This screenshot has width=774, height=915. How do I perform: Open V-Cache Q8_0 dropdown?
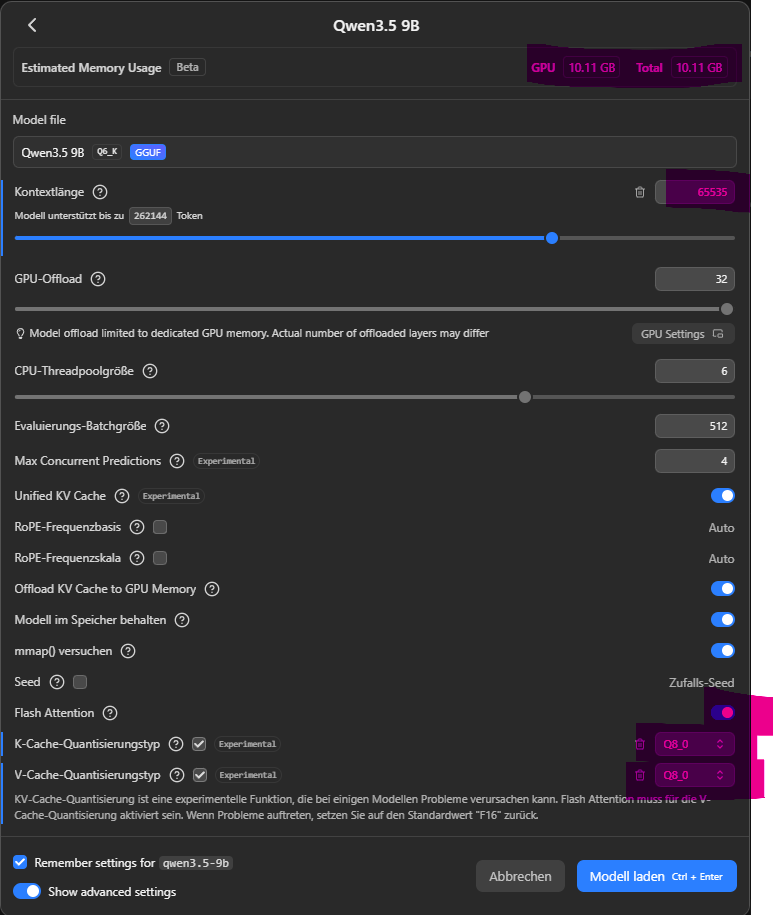695,775
